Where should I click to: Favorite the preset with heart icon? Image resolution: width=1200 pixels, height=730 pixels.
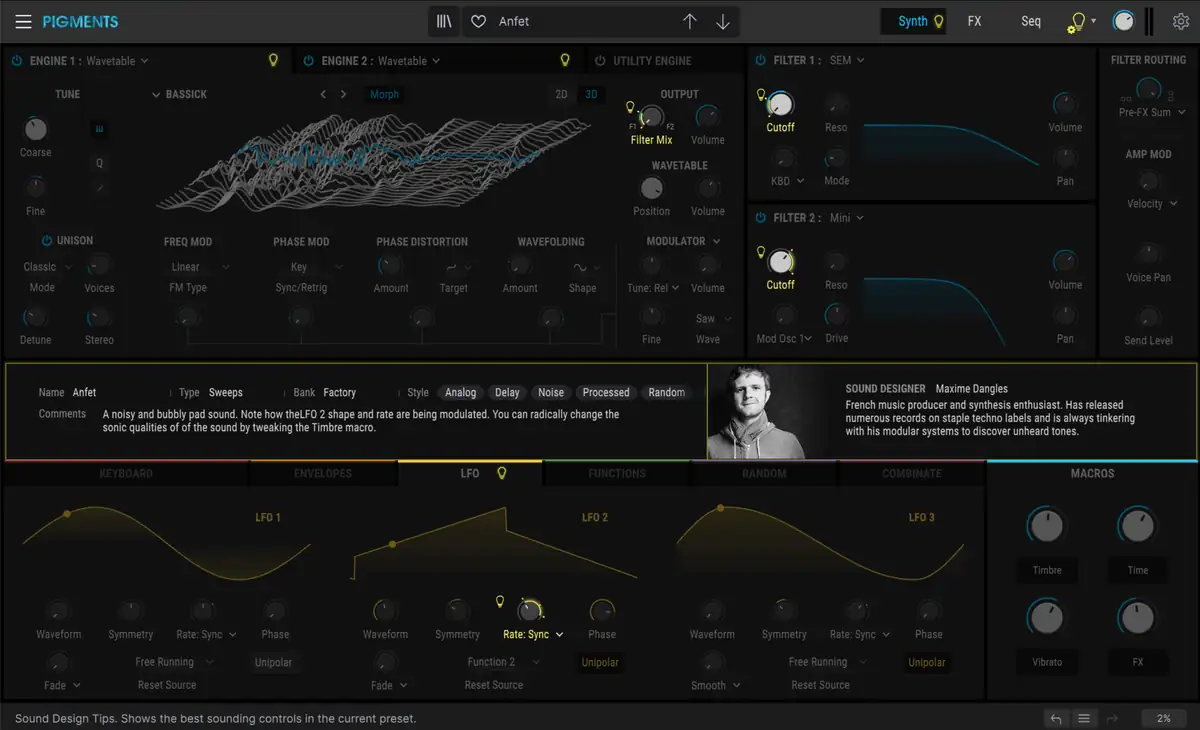click(x=479, y=21)
